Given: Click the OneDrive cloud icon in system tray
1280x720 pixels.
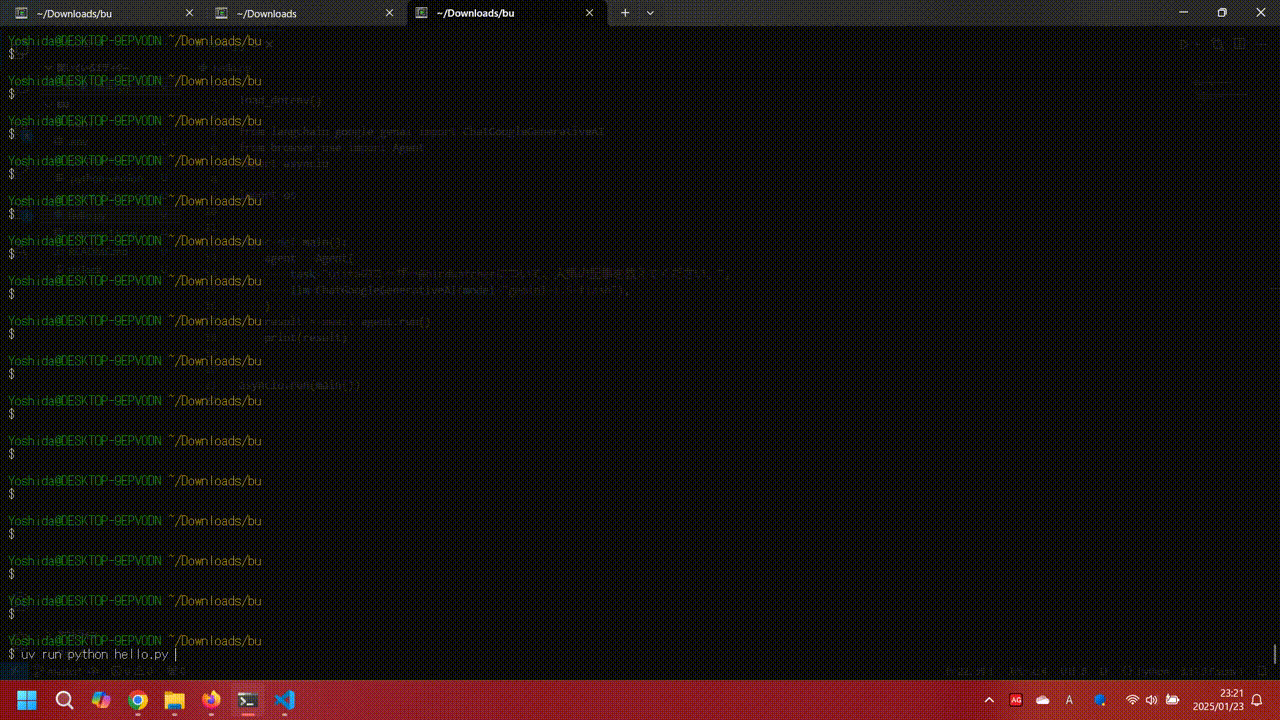Looking at the screenshot, I should [x=1042, y=700].
